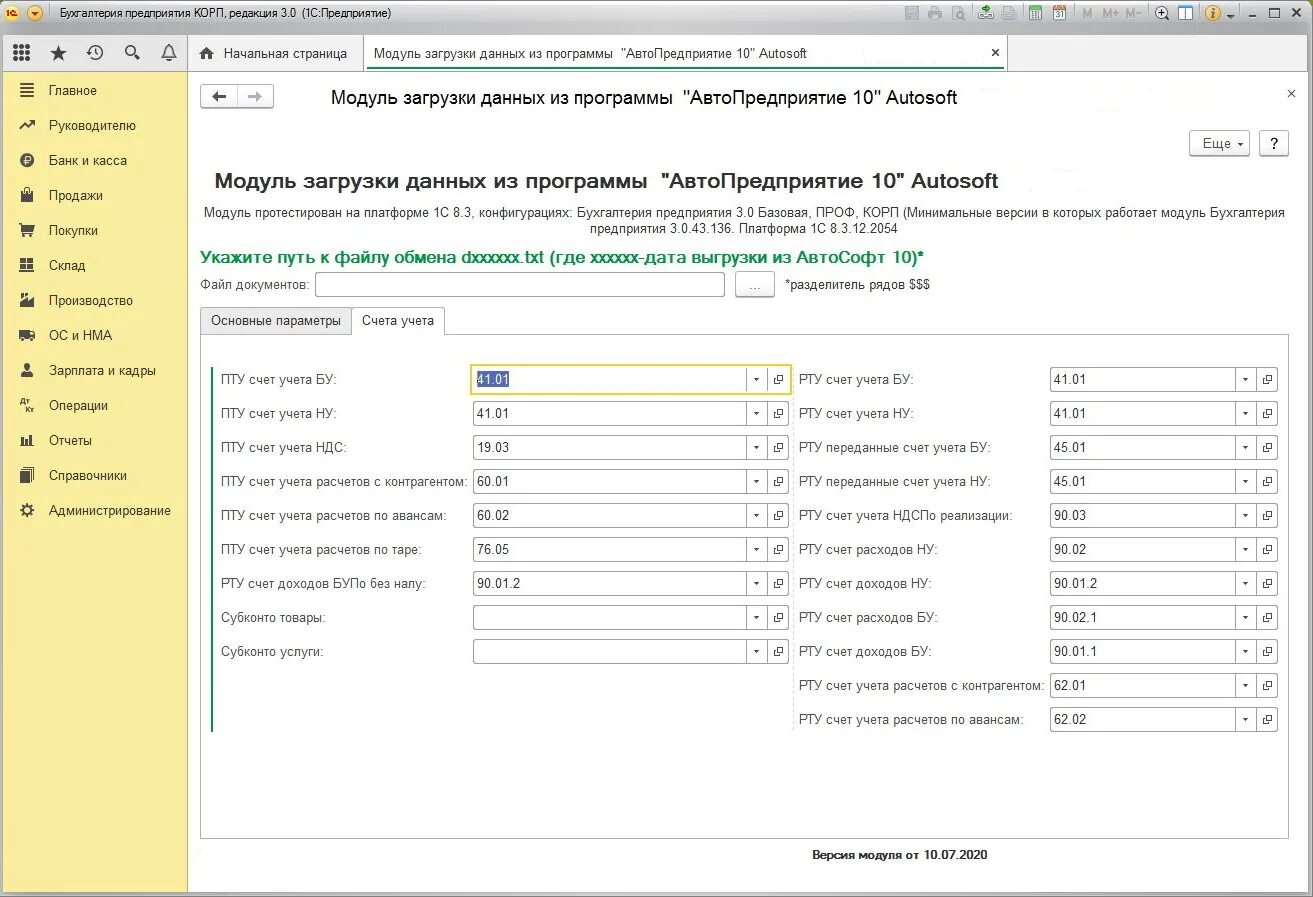Click the save diskette icon in title bar
The height and width of the screenshot is (897, 1313).
(x=912, y=13)
